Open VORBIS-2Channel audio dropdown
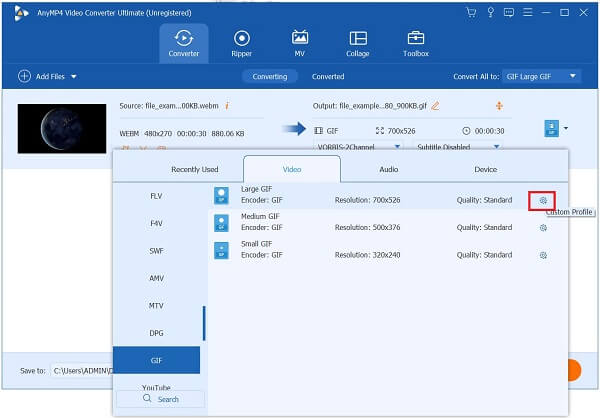Screen dimensions: 600x418 coord(358,146)
